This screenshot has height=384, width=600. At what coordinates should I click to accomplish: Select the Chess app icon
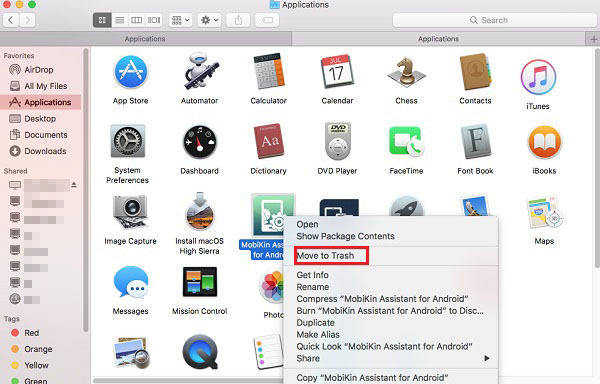(406, 72)
